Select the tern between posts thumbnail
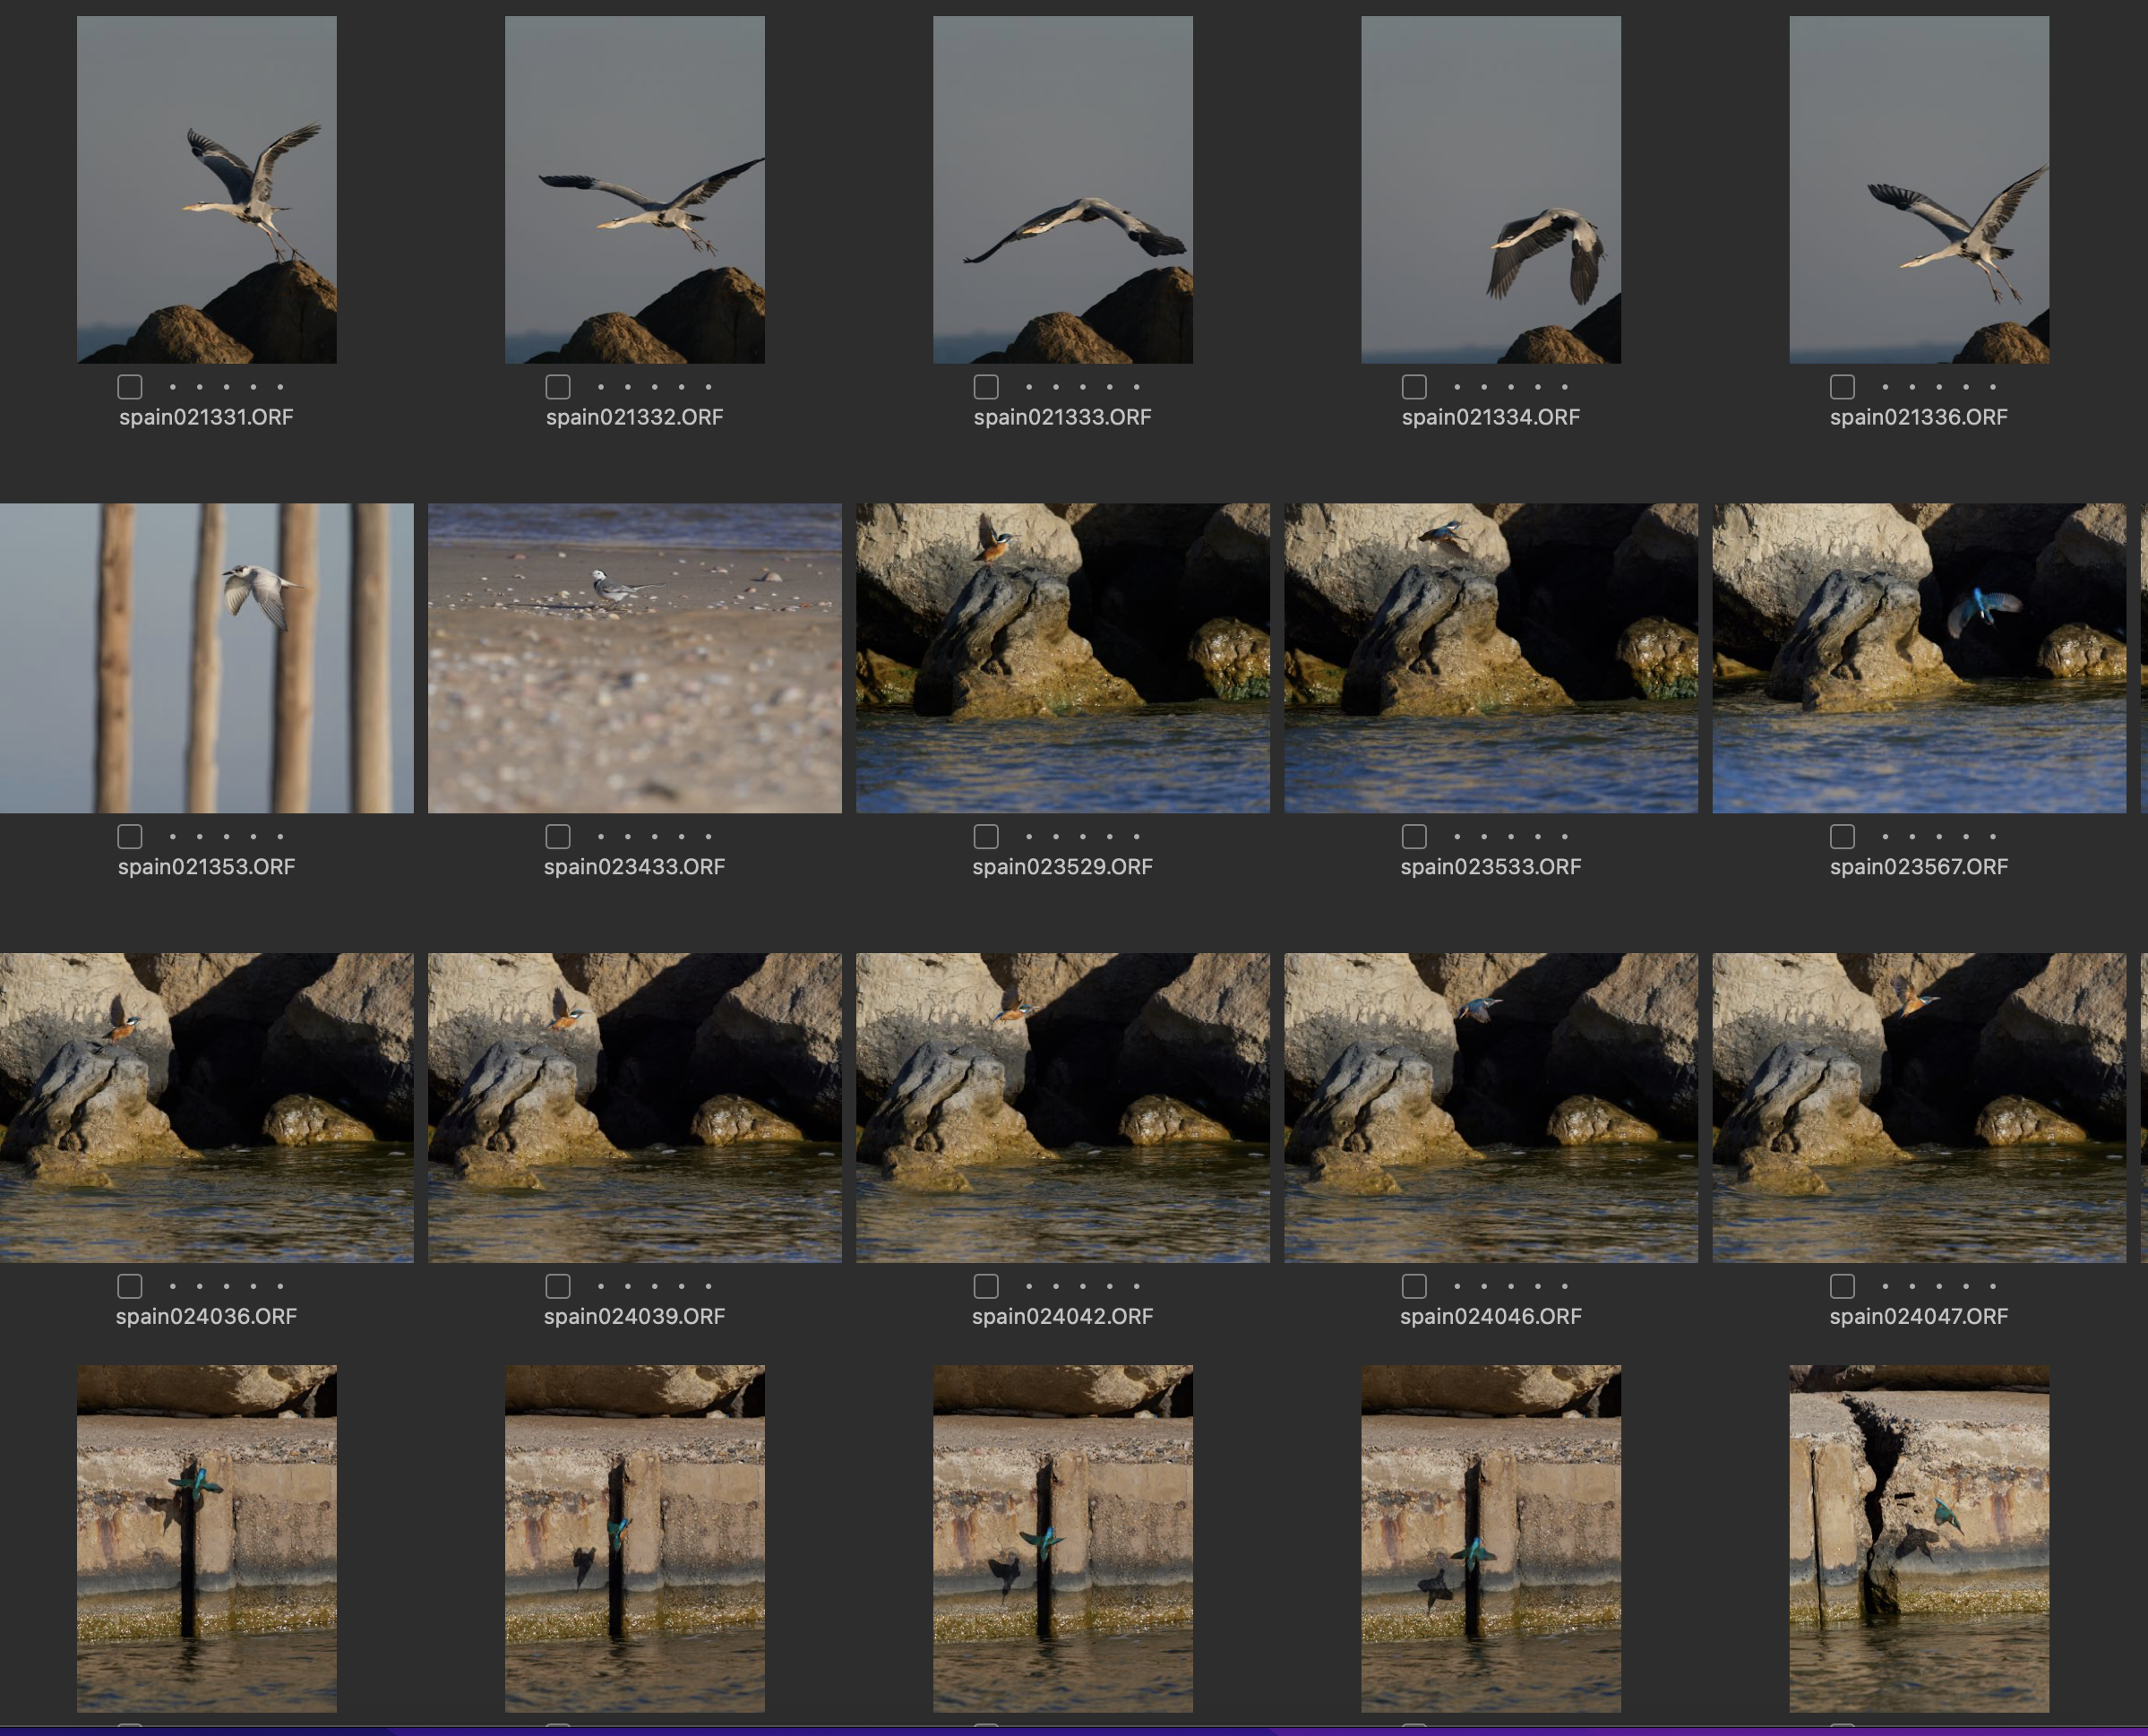2148x1736 pixels. [x=207, y=658]
